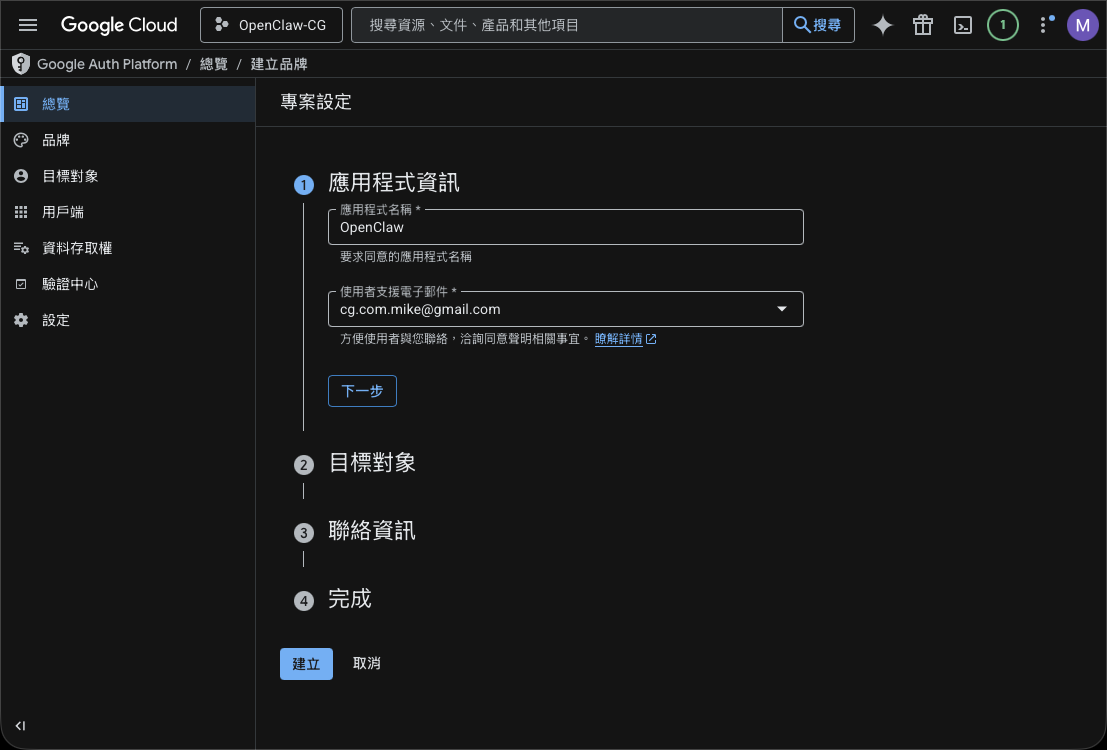Open the 瞭解詳情 link
The image size is (1107, 750).
(x=618, y=339)
